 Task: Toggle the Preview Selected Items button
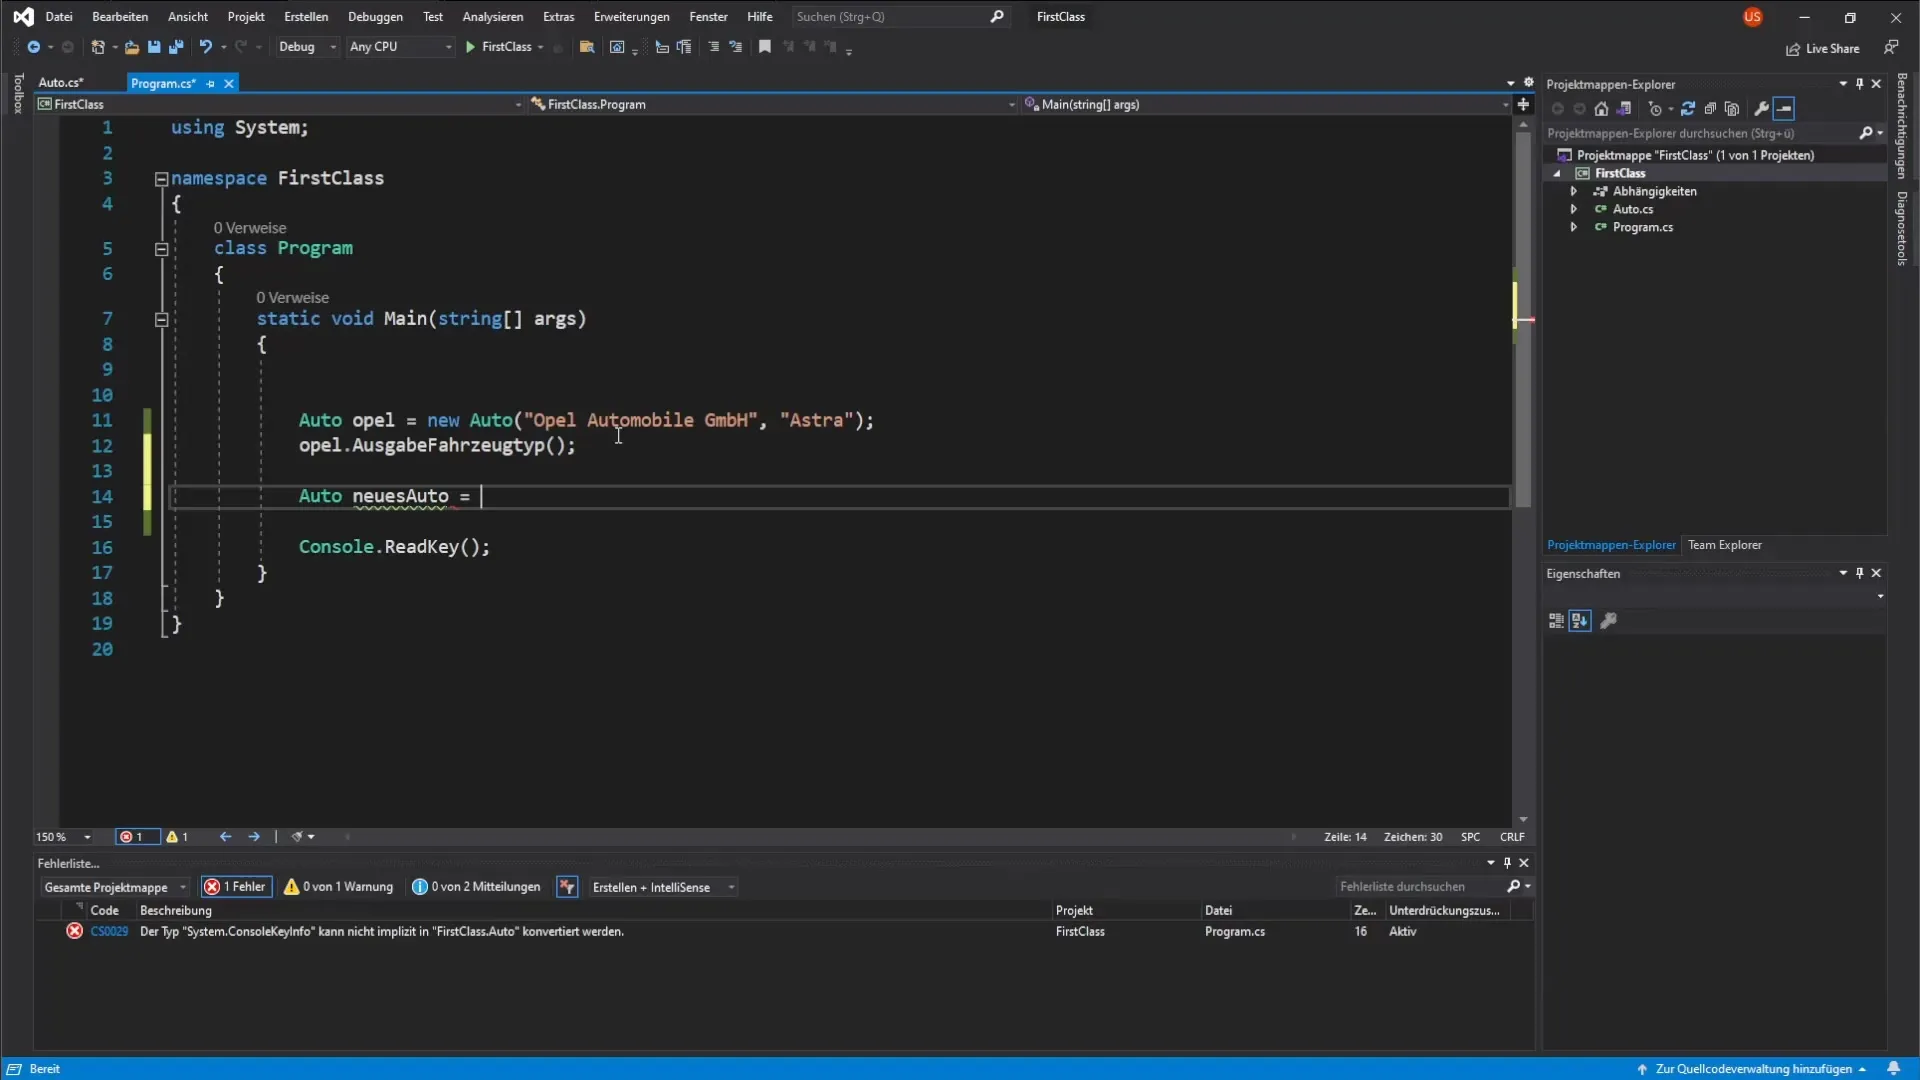coord(1785,109)
